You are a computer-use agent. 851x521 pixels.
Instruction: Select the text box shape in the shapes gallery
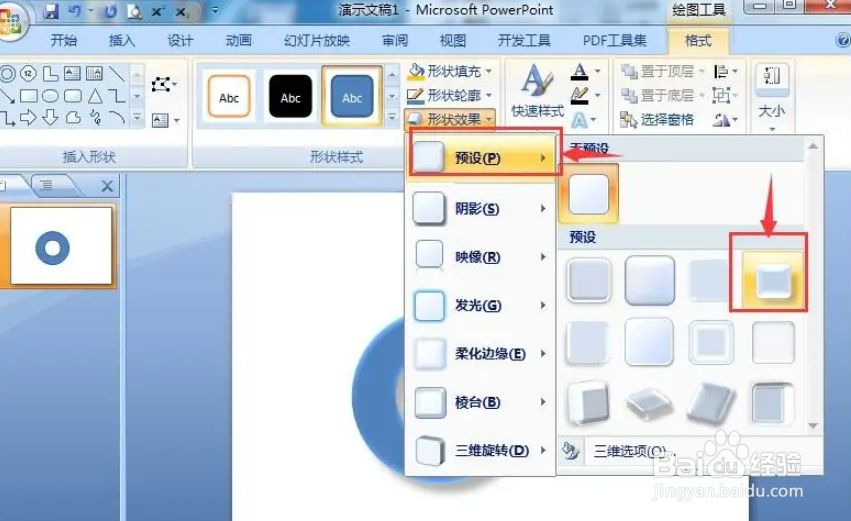[x=72, y=73]
